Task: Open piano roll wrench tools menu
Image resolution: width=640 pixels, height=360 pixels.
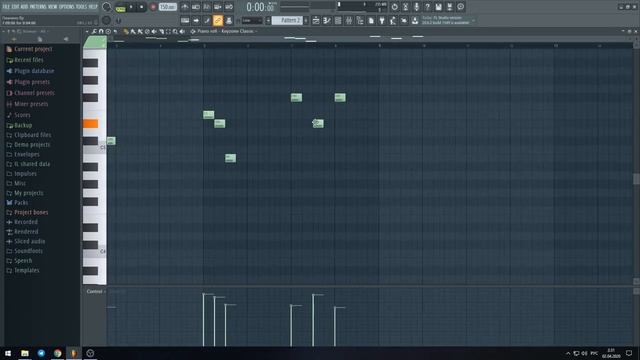Action: pyautogui.click(x=94, y=31)
